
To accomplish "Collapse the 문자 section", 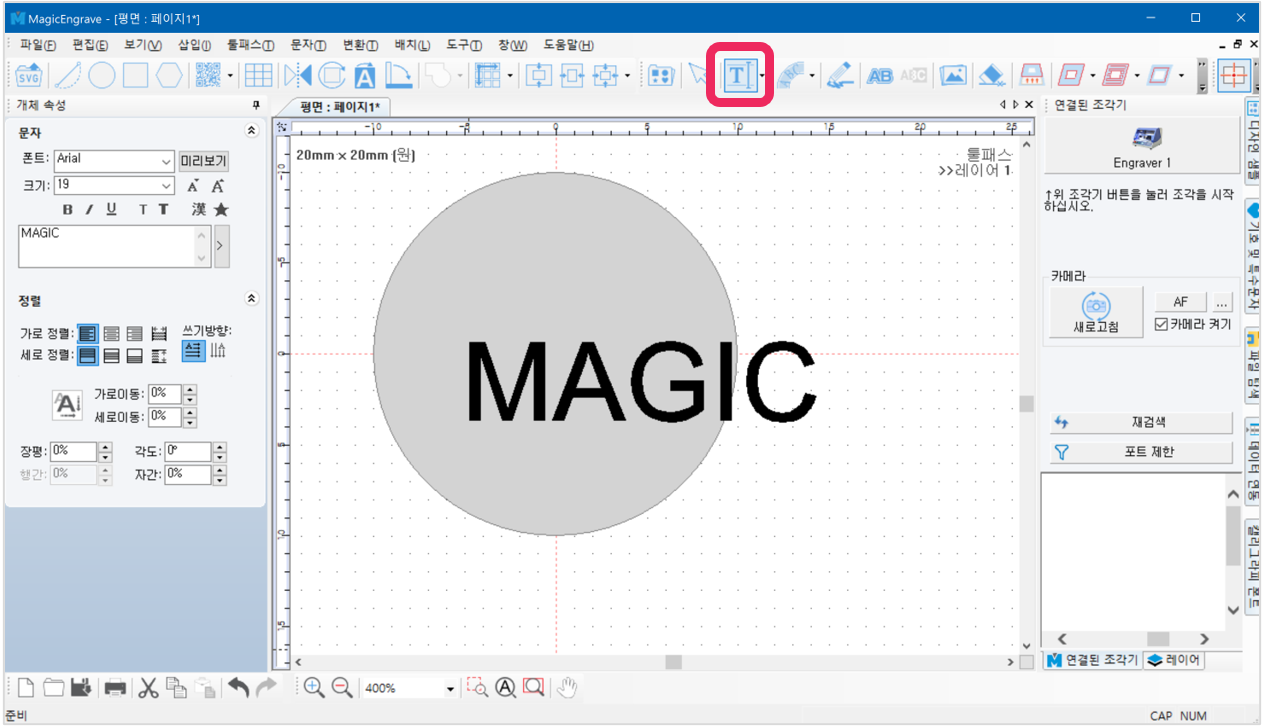I will click(251, 132).
